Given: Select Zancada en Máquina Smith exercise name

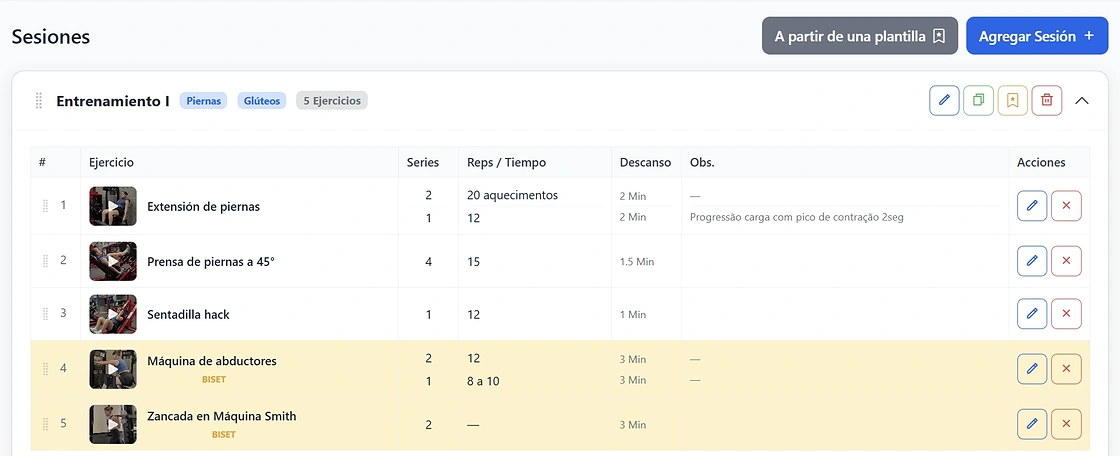Looking at the screenshot, I should click(x=221, y=416).
